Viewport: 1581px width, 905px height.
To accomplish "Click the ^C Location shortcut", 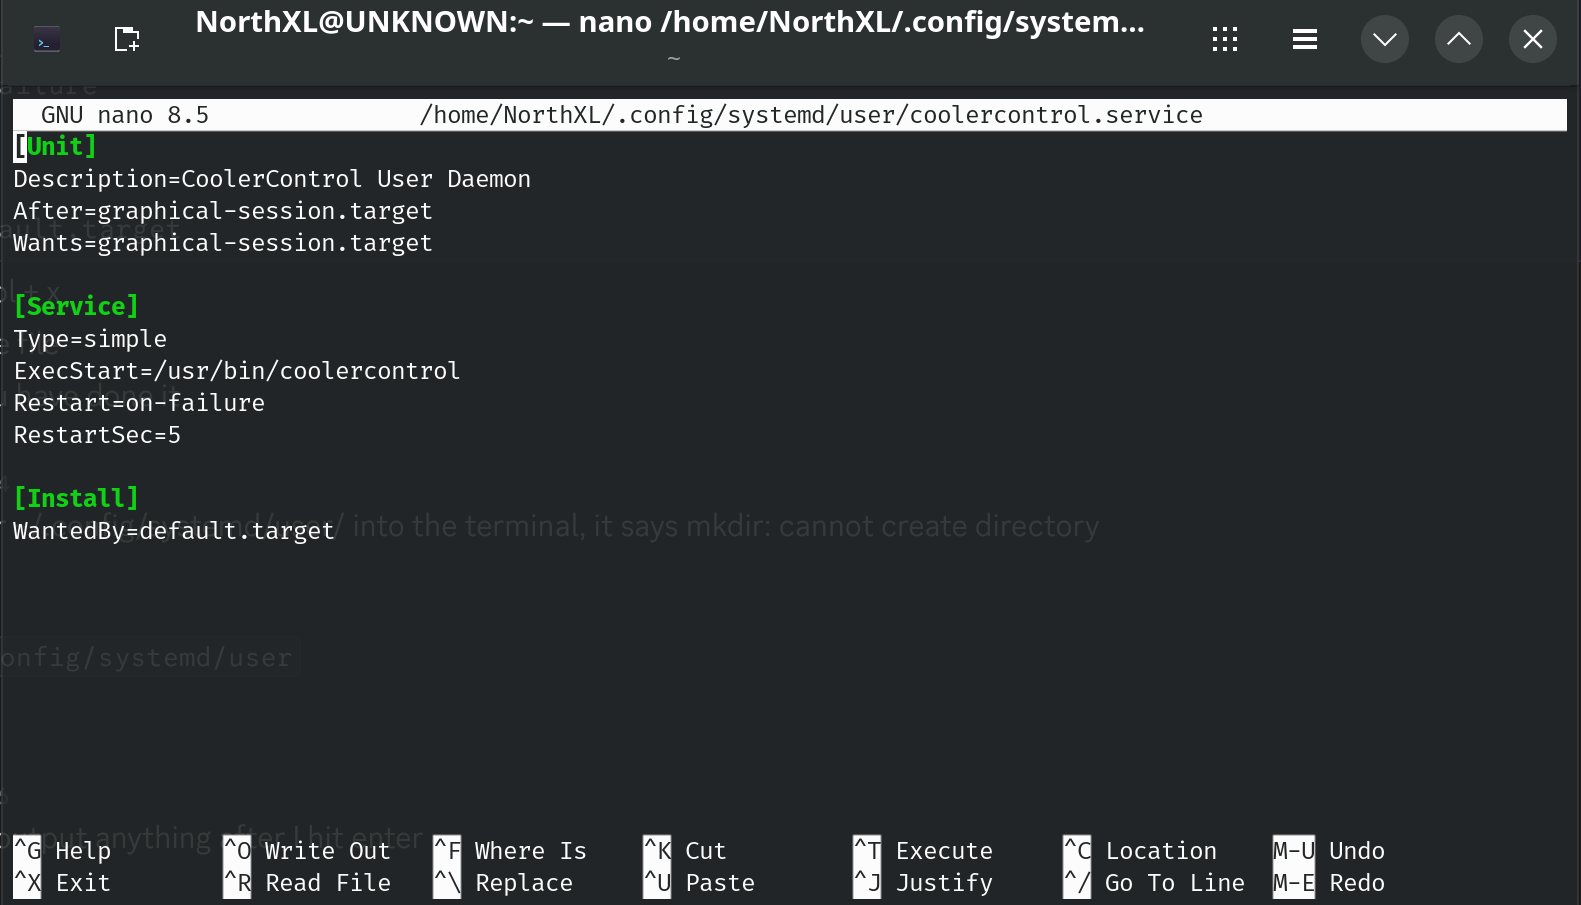I will (1140, 851).
